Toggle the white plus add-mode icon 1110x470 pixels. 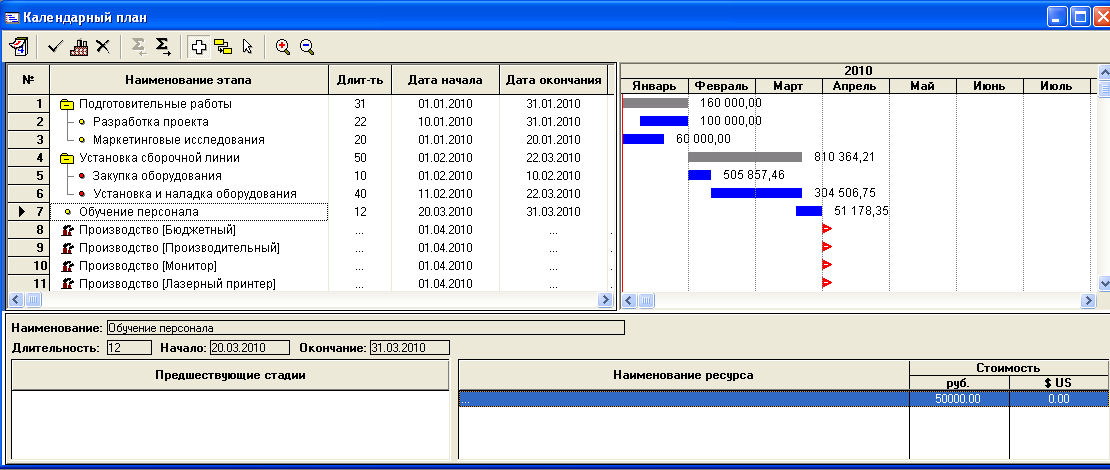200,47
